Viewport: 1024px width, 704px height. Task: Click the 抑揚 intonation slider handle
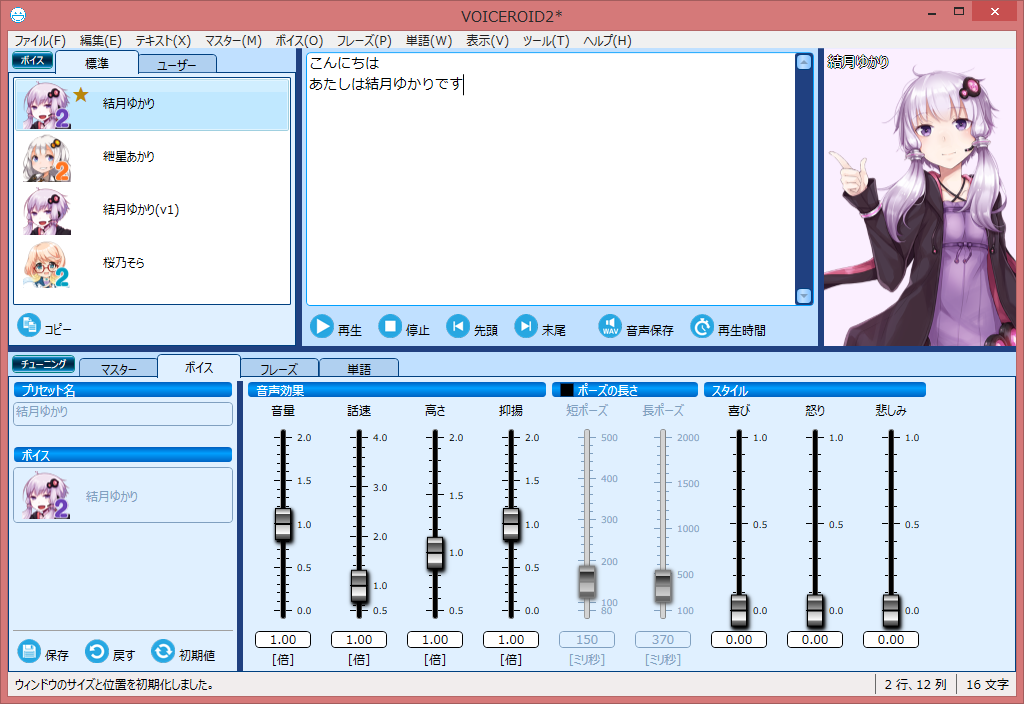(511, 524)
